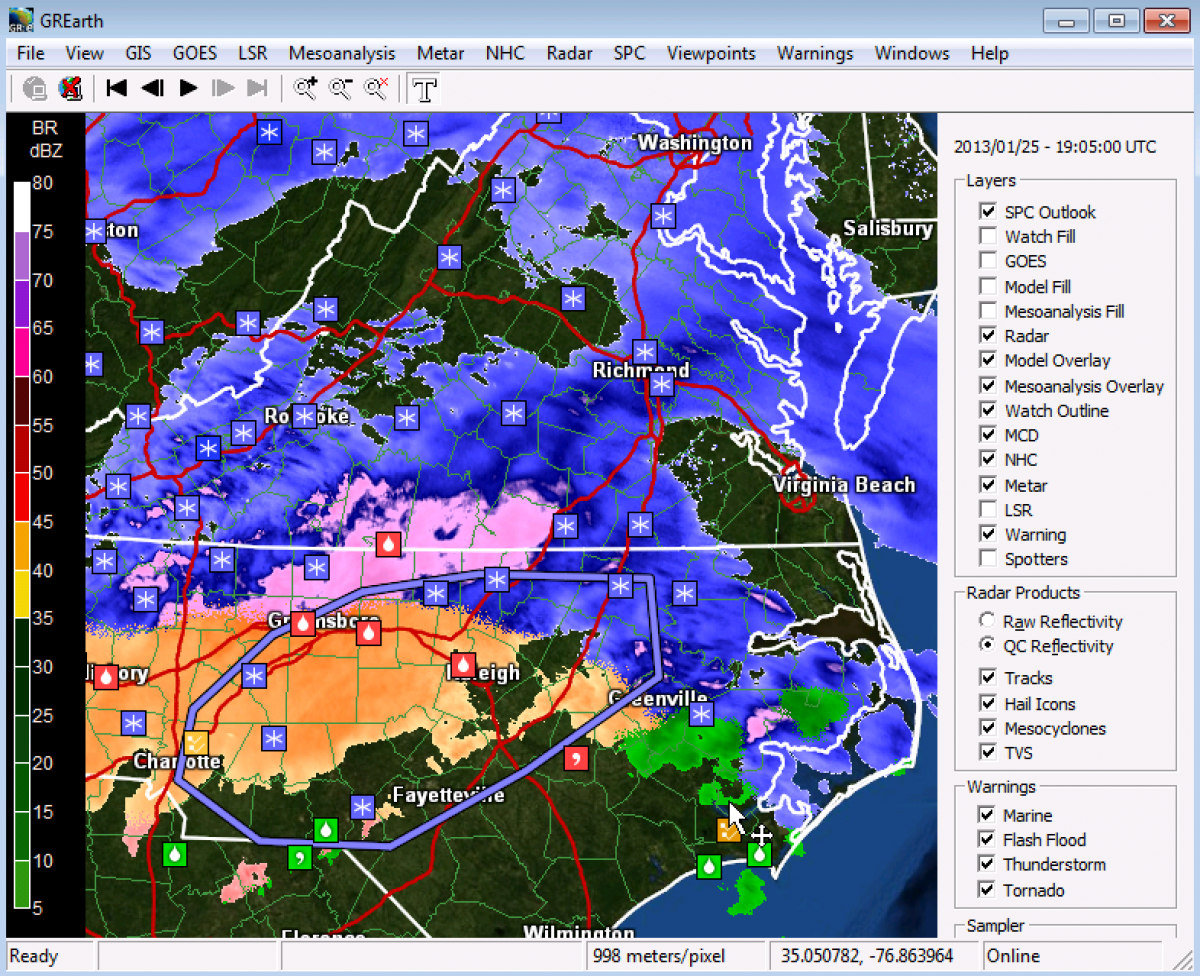The image size is (1200, 976).
Task: Click the Salisbury map label
Action: 888,229
